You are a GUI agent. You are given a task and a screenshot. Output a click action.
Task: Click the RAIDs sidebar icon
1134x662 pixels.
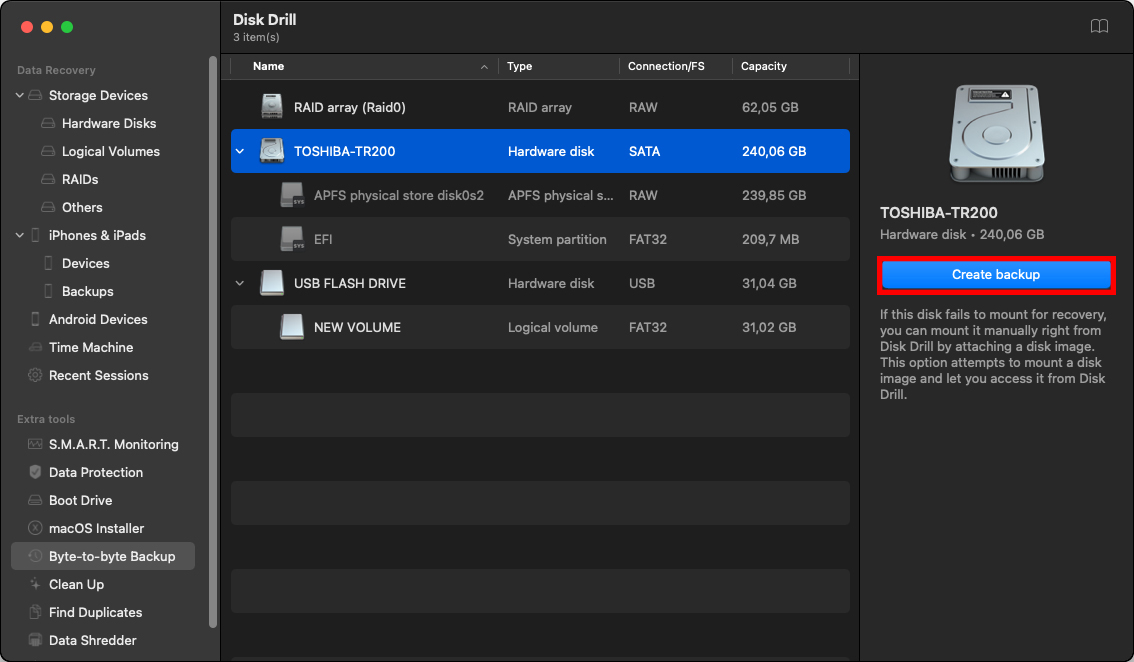coord(48,179)
